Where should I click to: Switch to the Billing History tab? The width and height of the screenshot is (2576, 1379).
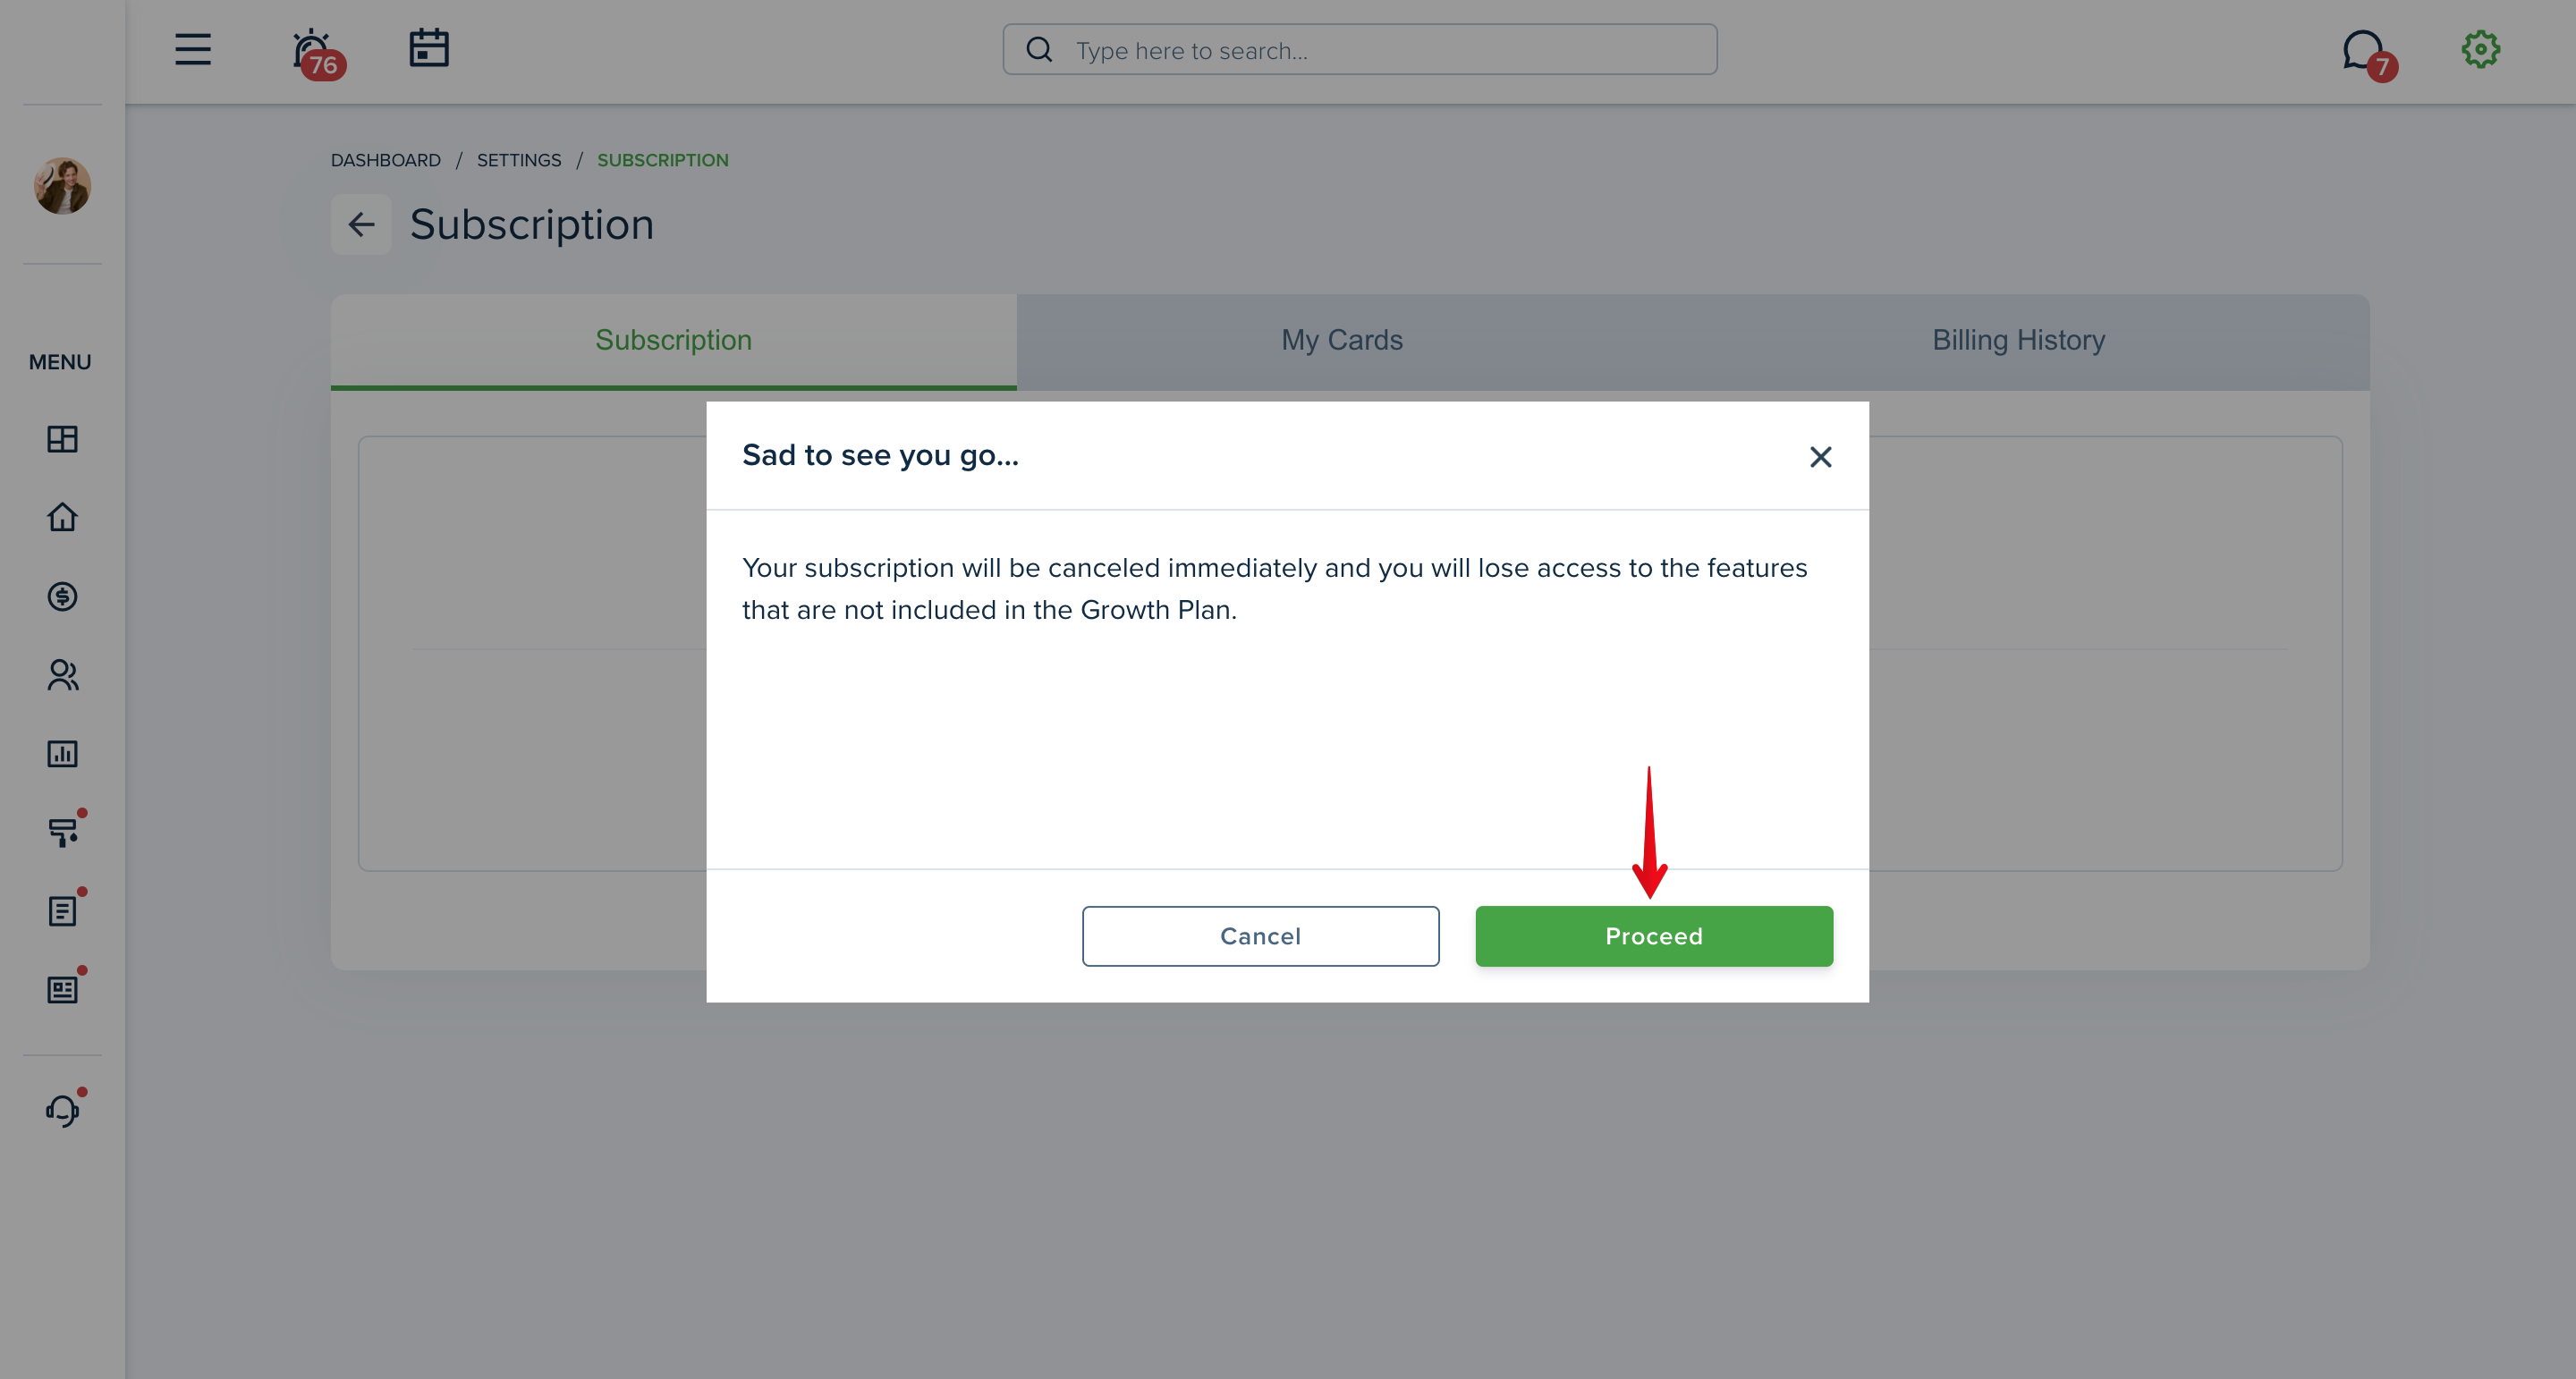(x=2018, y=341)
